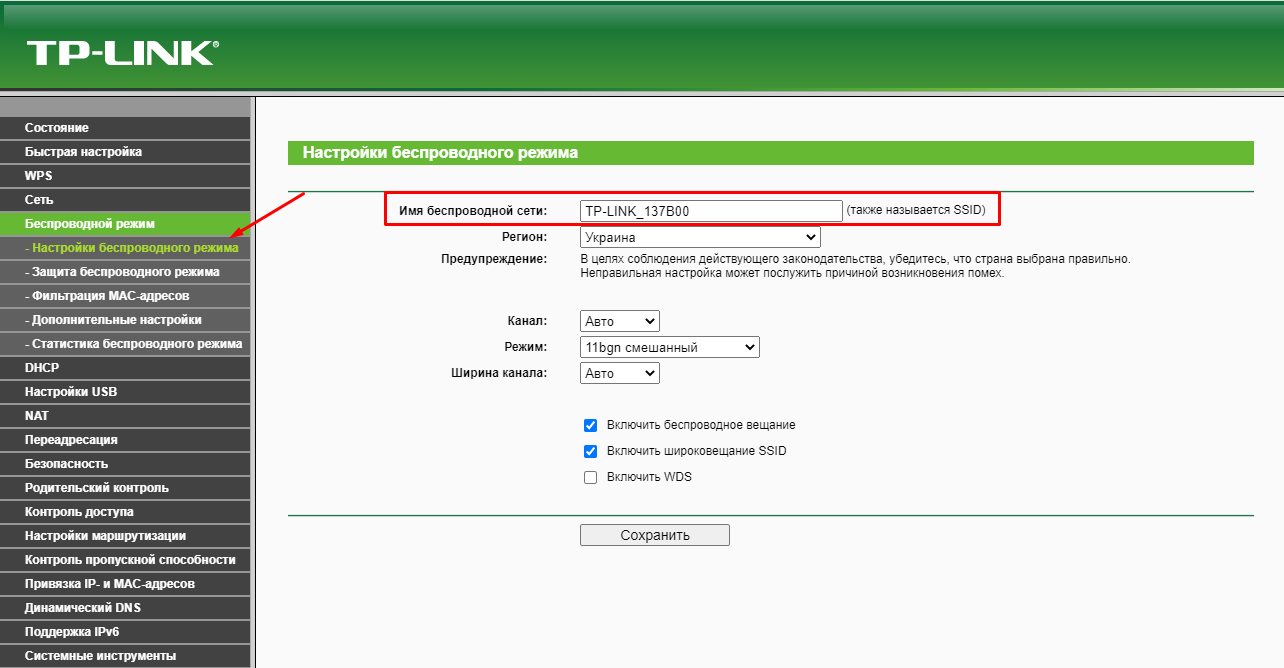1284x668 pixels.
Task: Open Безопасность menu item
Action: click(x=125, y=464)
